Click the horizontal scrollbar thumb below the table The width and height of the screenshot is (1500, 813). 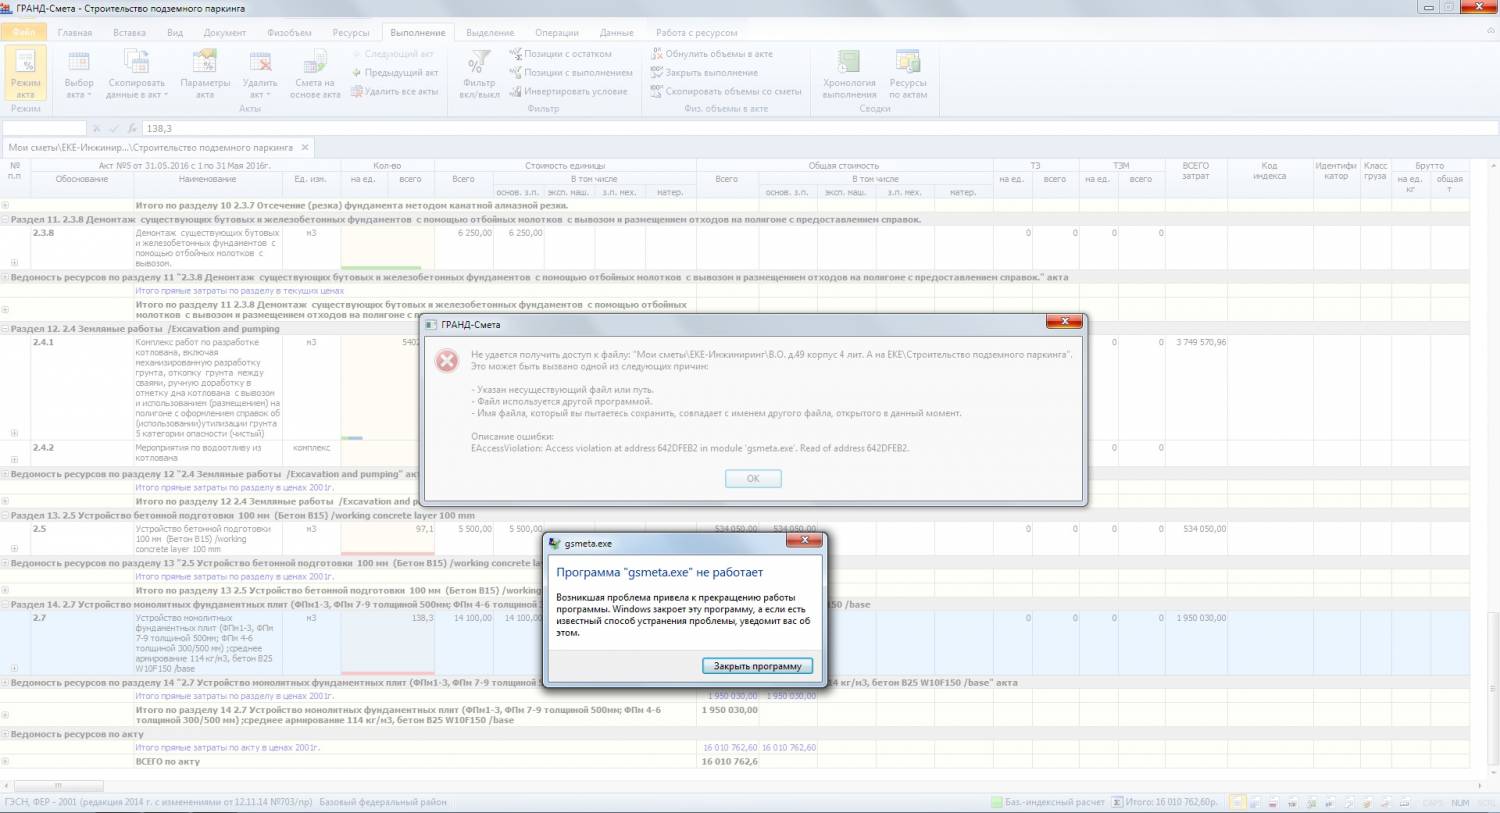pos(58,786)
